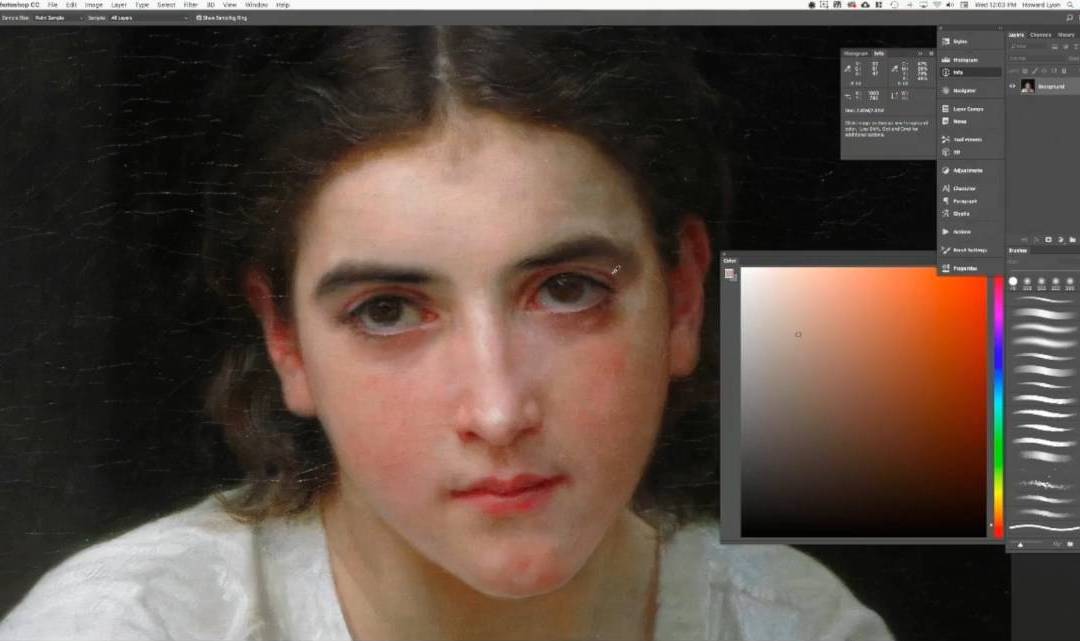Screen dimensions: 1080x641
Task: Click the rainbow hue slider strip
Action: (x=997, y=400)
